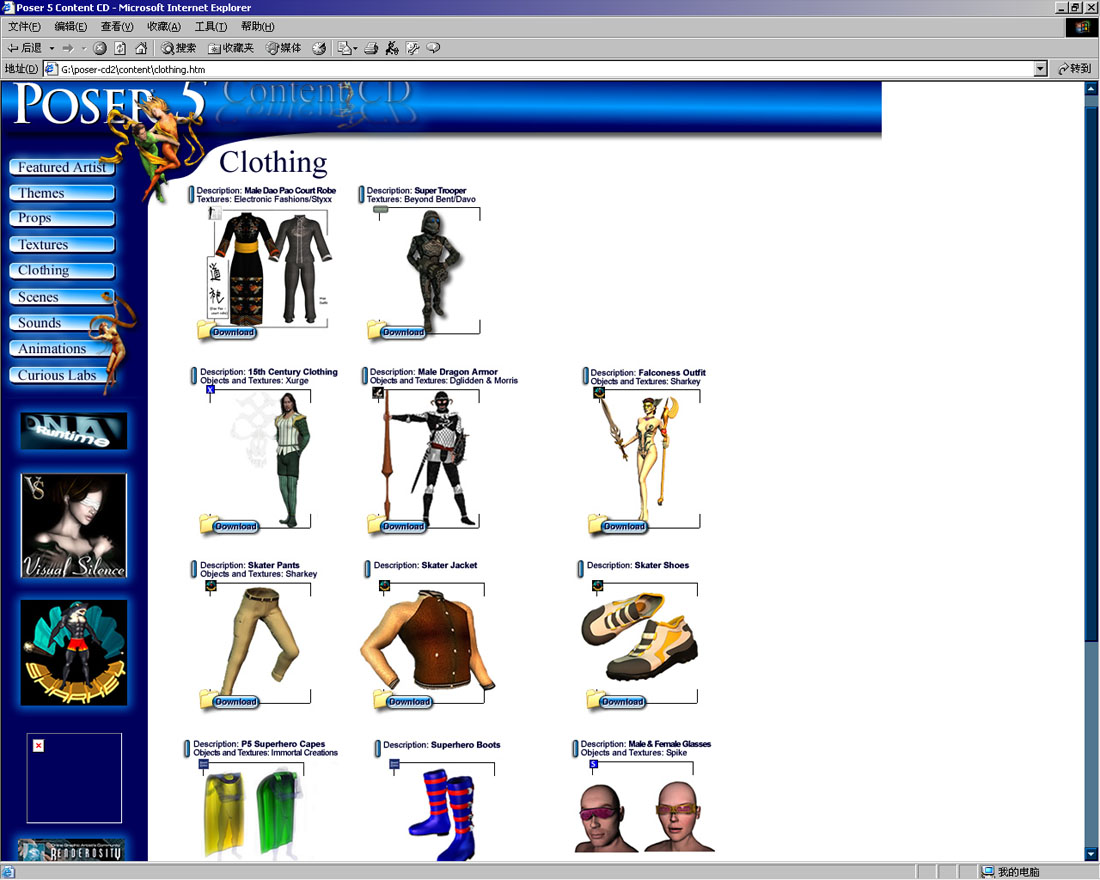Click the Stop loading toolbar icon

coord(100,48)
